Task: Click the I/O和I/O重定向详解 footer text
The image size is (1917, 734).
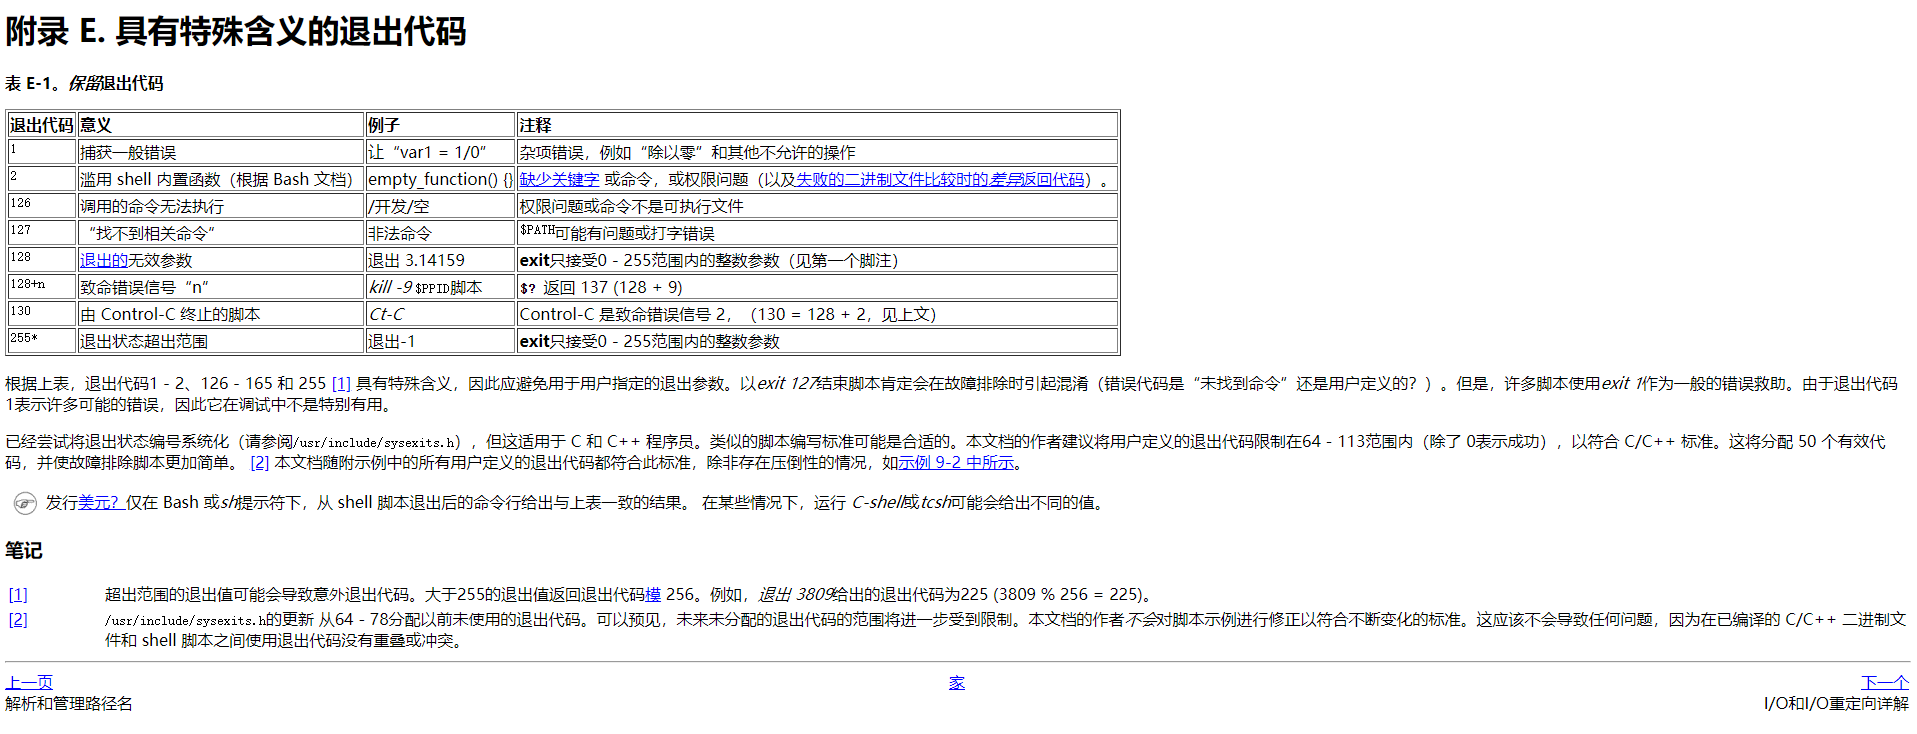Action: pyautogui.click(x=1836, y=703)
